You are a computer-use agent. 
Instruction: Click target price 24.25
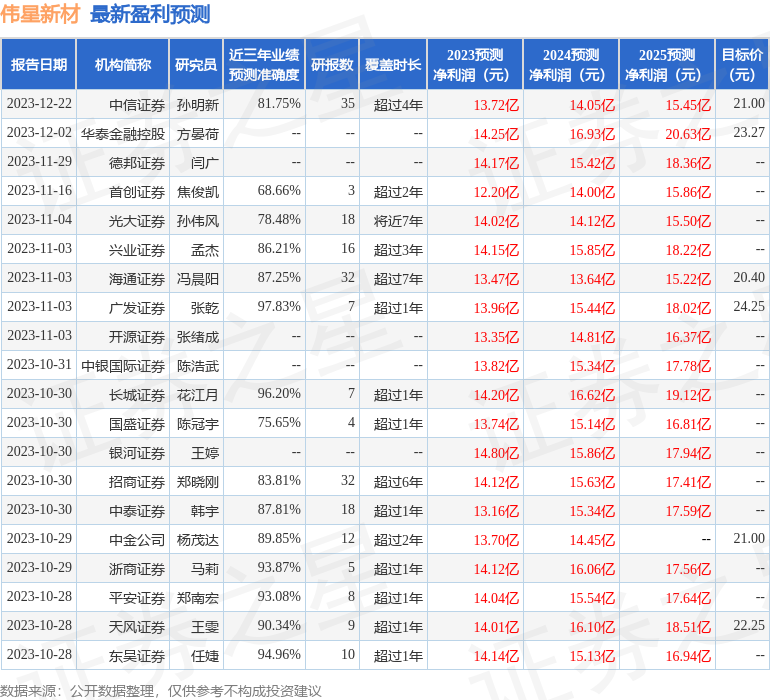[749, 307]
